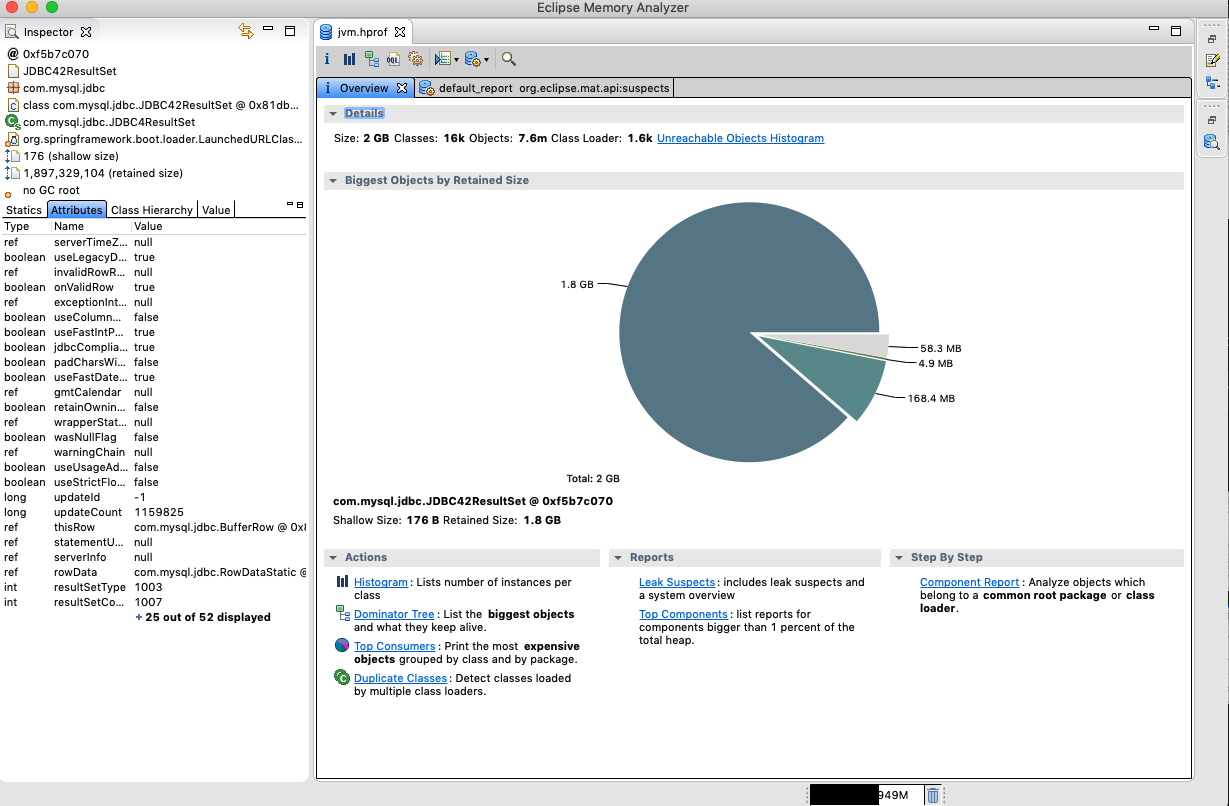Open the heap dump details icon in right trim
Image resolution: width=1229 pixels, height=806 pixels.
click(x=1212, y=142)
